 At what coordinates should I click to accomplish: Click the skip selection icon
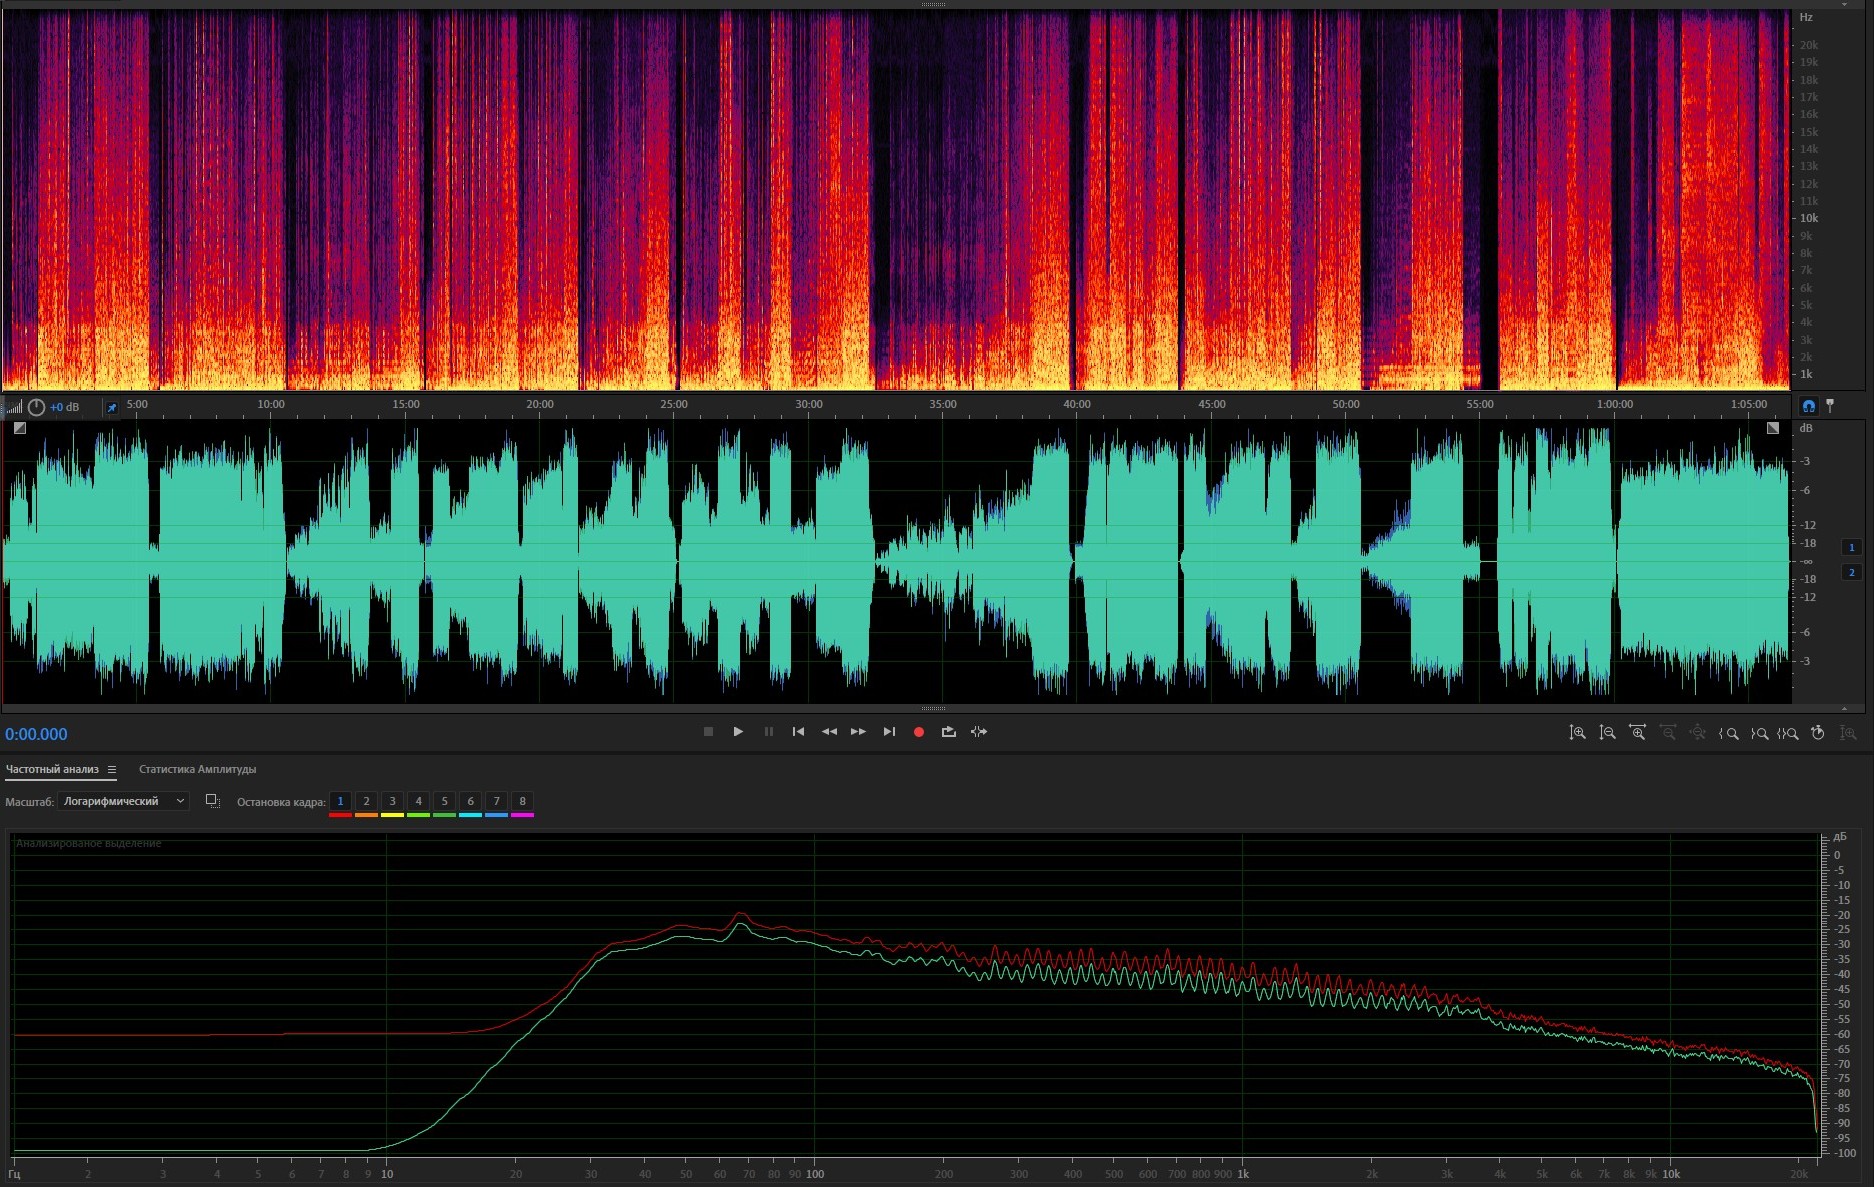coord(979,732)
